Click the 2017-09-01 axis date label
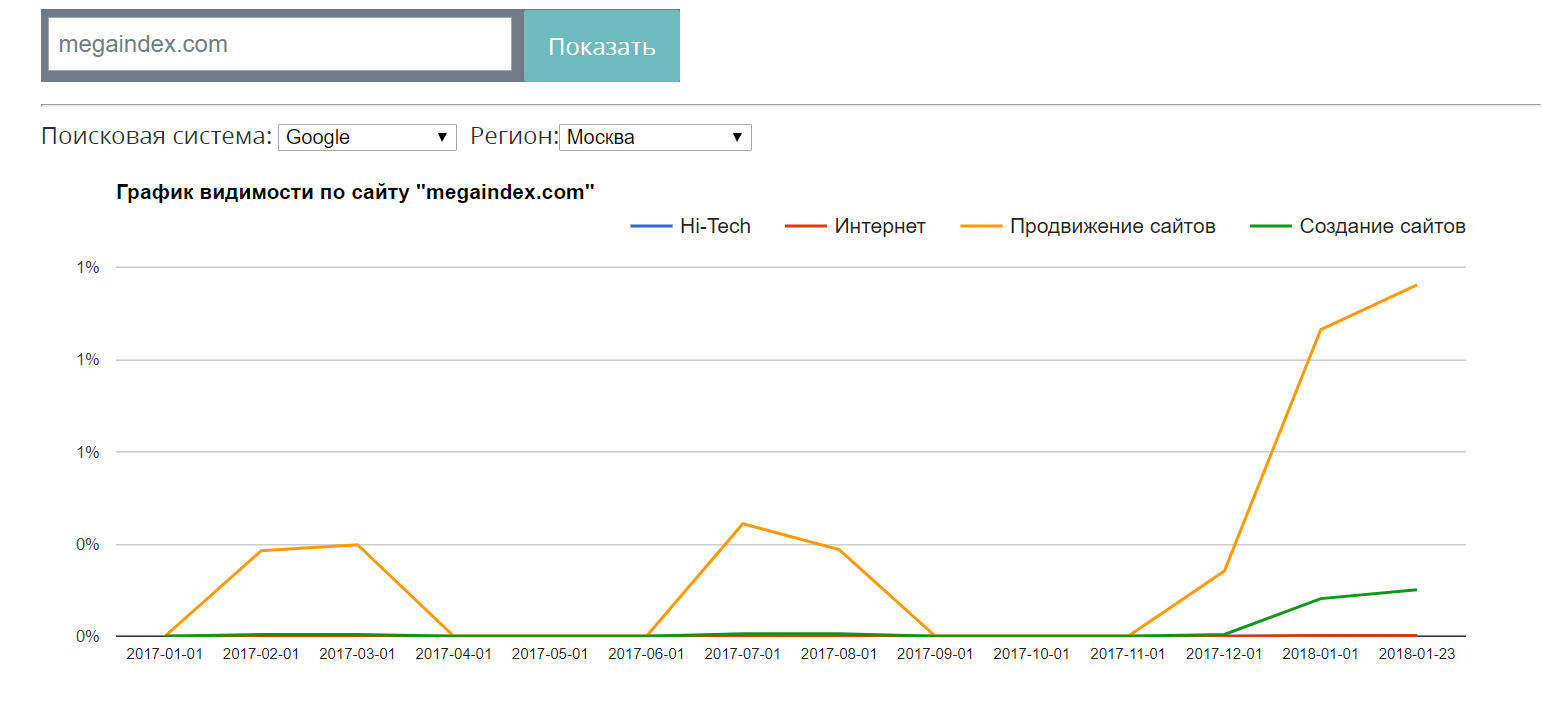Screen dimensions: 1542x702 935,654
